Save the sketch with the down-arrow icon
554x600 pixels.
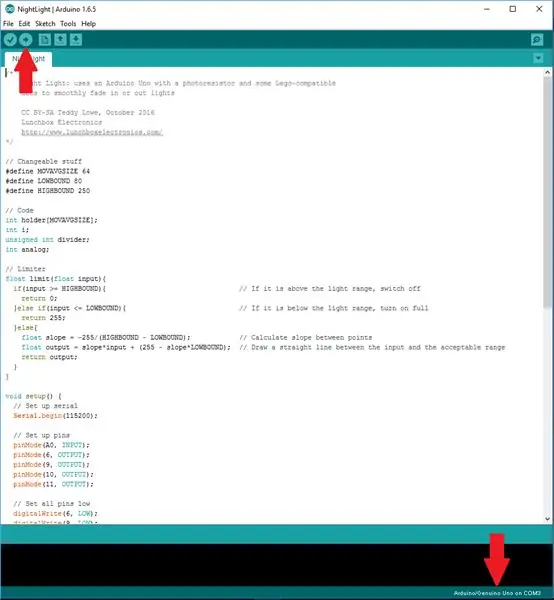click(x=76, y=40)
